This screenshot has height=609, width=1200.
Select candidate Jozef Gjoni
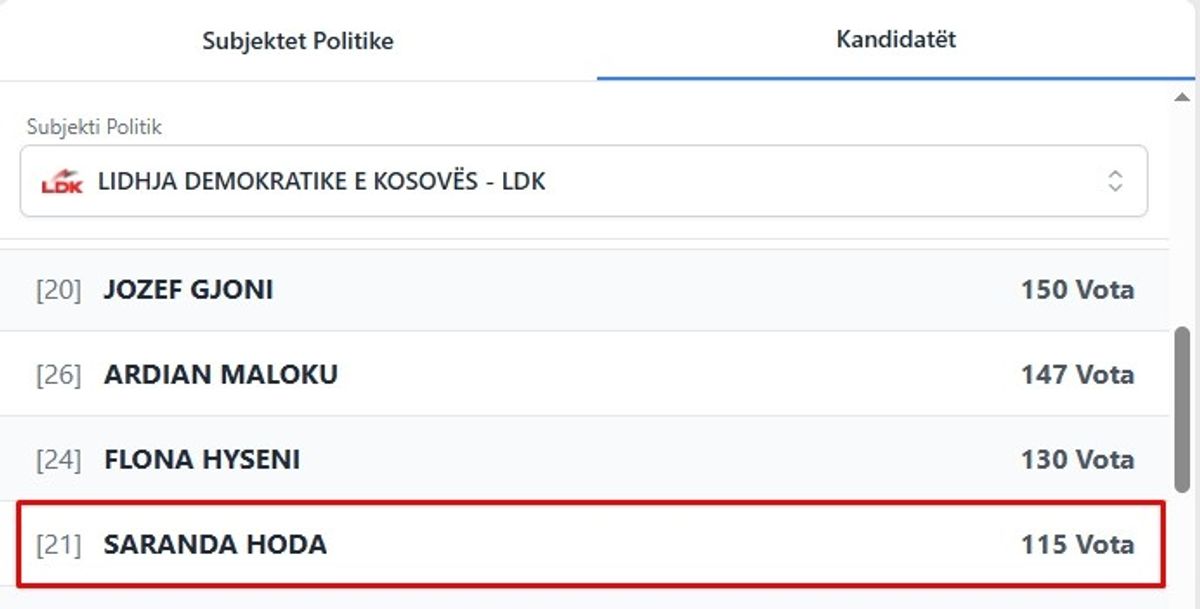(x=188, y=290)
